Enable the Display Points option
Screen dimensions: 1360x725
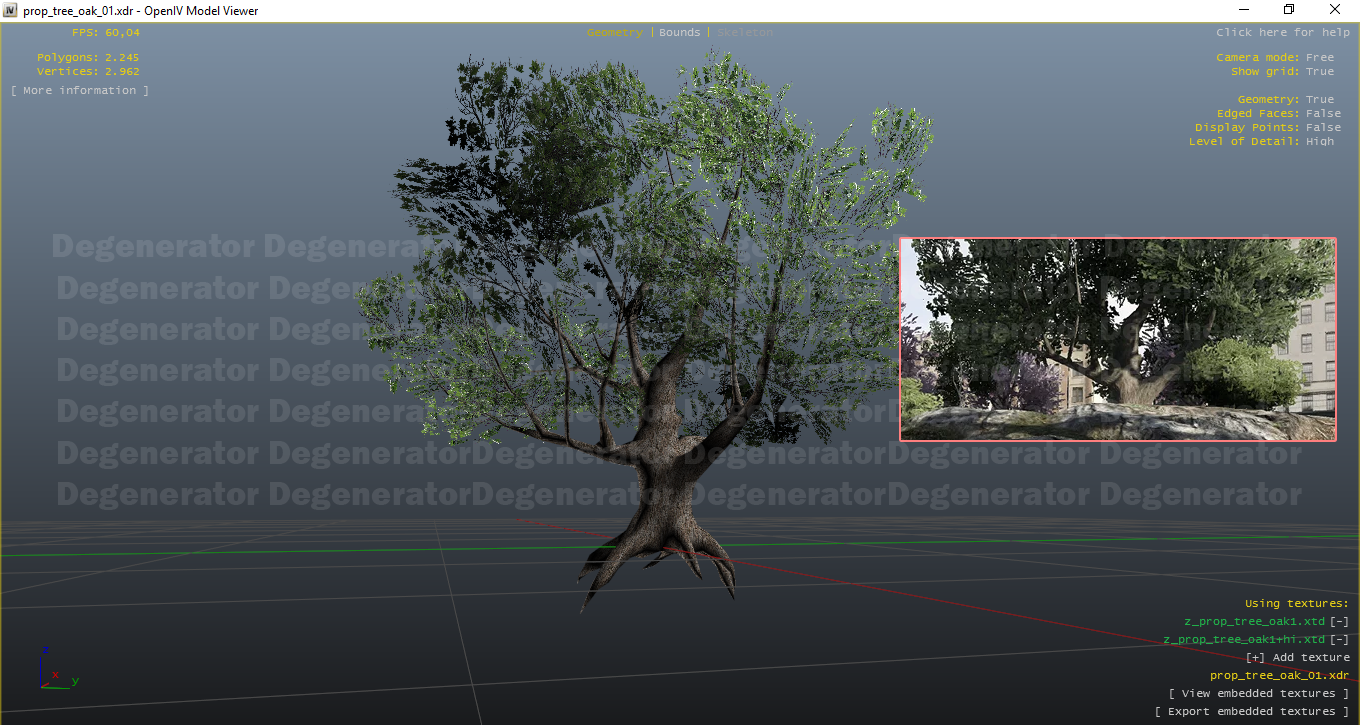[x=1323, y=128]
